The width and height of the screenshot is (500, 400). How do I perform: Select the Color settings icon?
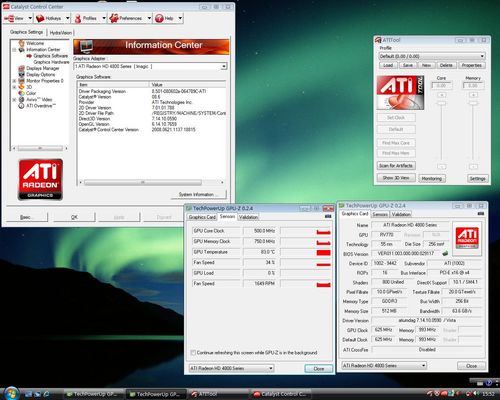click(x=22, y=93)
